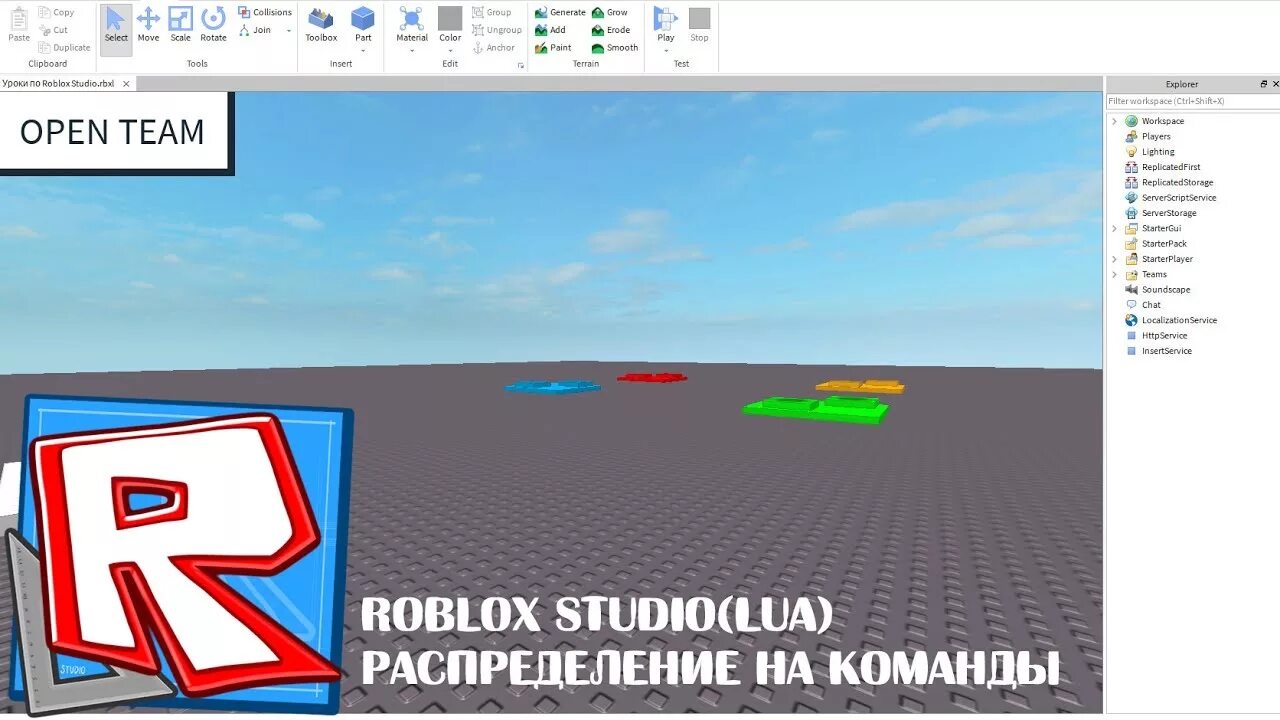The height and width of the screenshot is (720, 1280).
Task: Select Chat service in Explorer
Action: click(x=1151, y=305)
